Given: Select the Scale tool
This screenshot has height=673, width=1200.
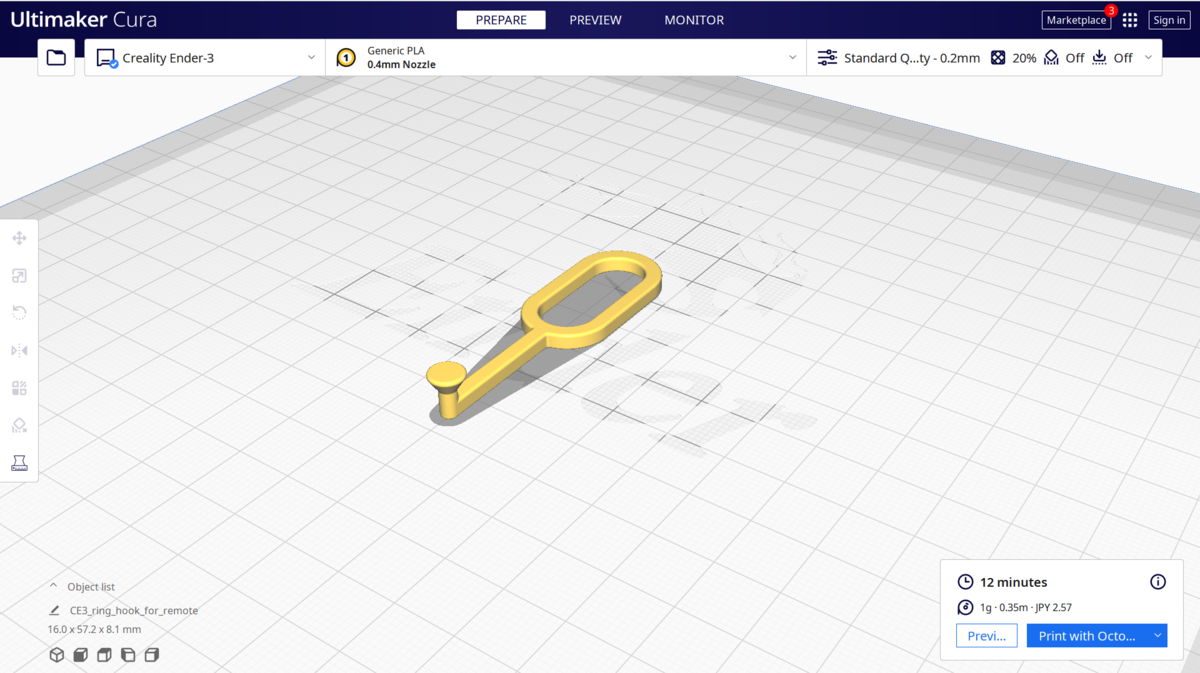Looking at the screenshot, I should (19, 276).
